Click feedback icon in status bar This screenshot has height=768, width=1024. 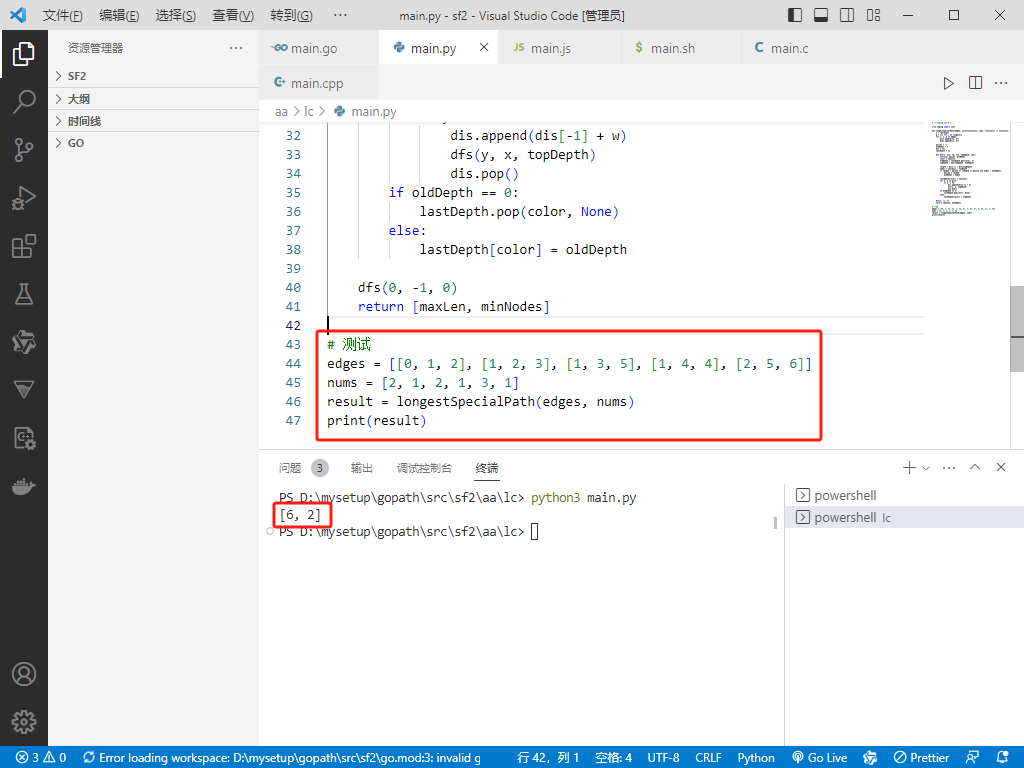point(972,758)
